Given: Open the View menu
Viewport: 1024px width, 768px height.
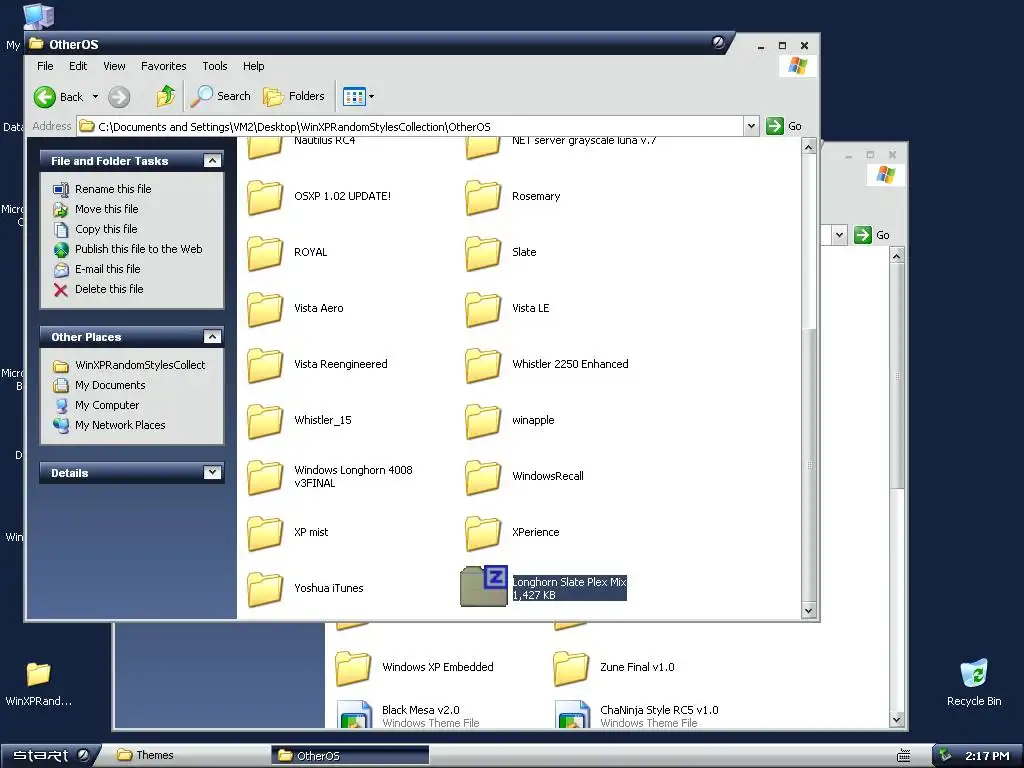Looking at the screenshot, I should pos(114,66).
